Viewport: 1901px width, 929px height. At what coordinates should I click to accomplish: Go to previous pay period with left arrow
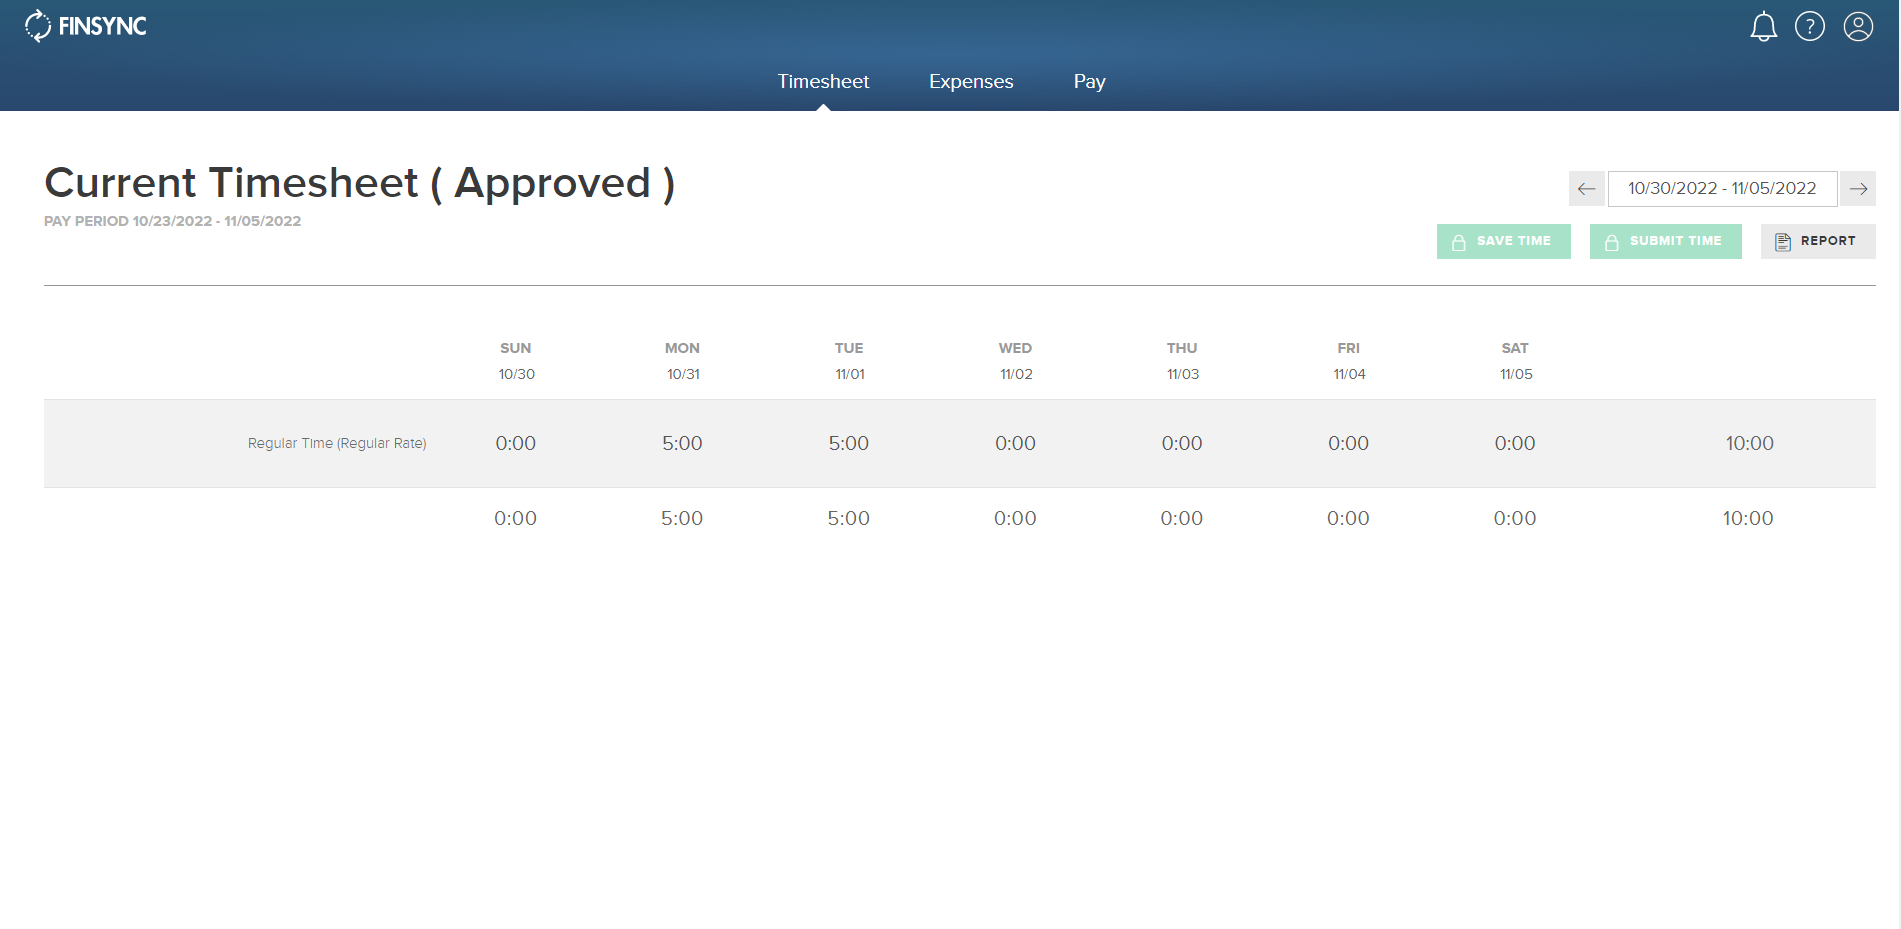pyautogui.click(x=1587, y=188)
